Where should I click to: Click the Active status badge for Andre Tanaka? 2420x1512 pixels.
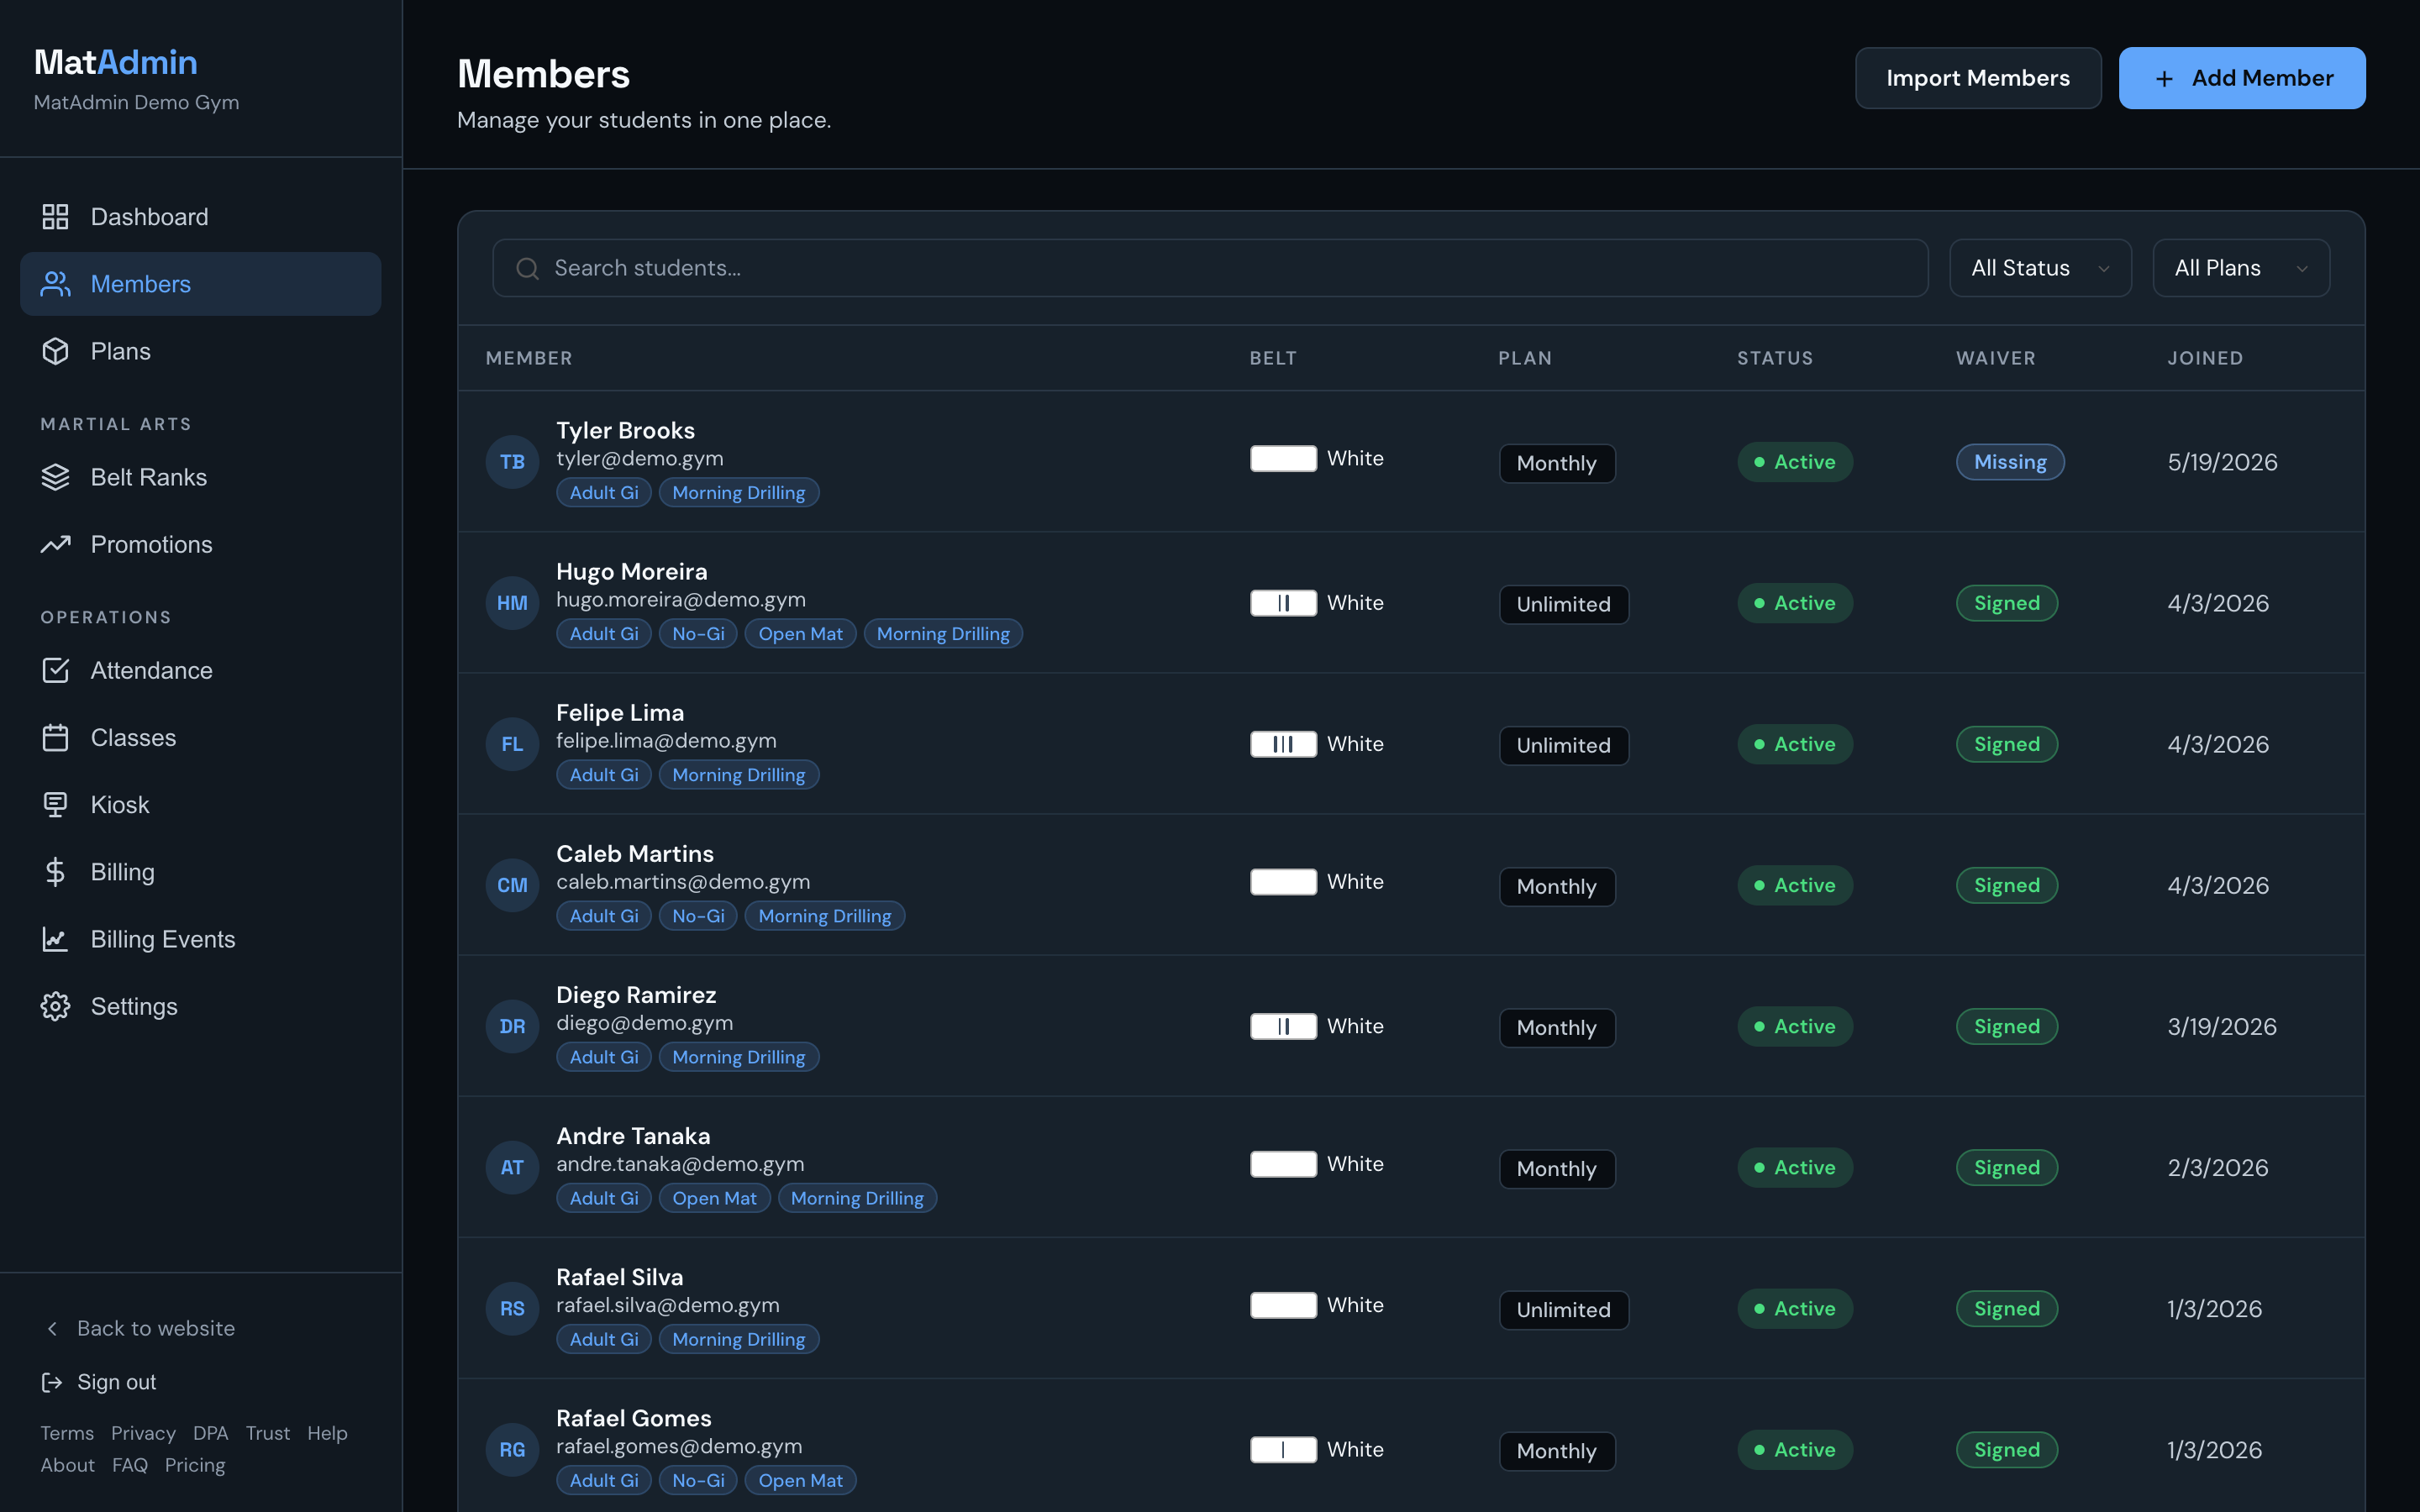(x=1795, y=1167)
